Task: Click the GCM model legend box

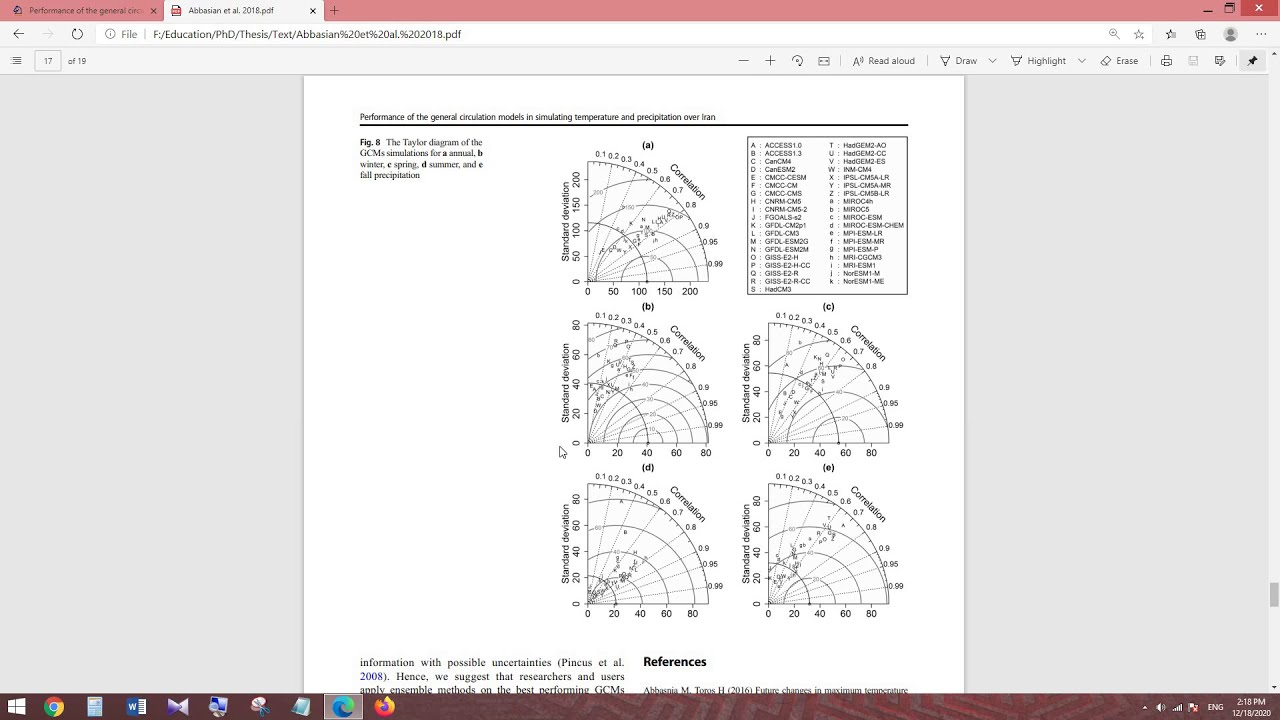Action: (x=827, y=216)
